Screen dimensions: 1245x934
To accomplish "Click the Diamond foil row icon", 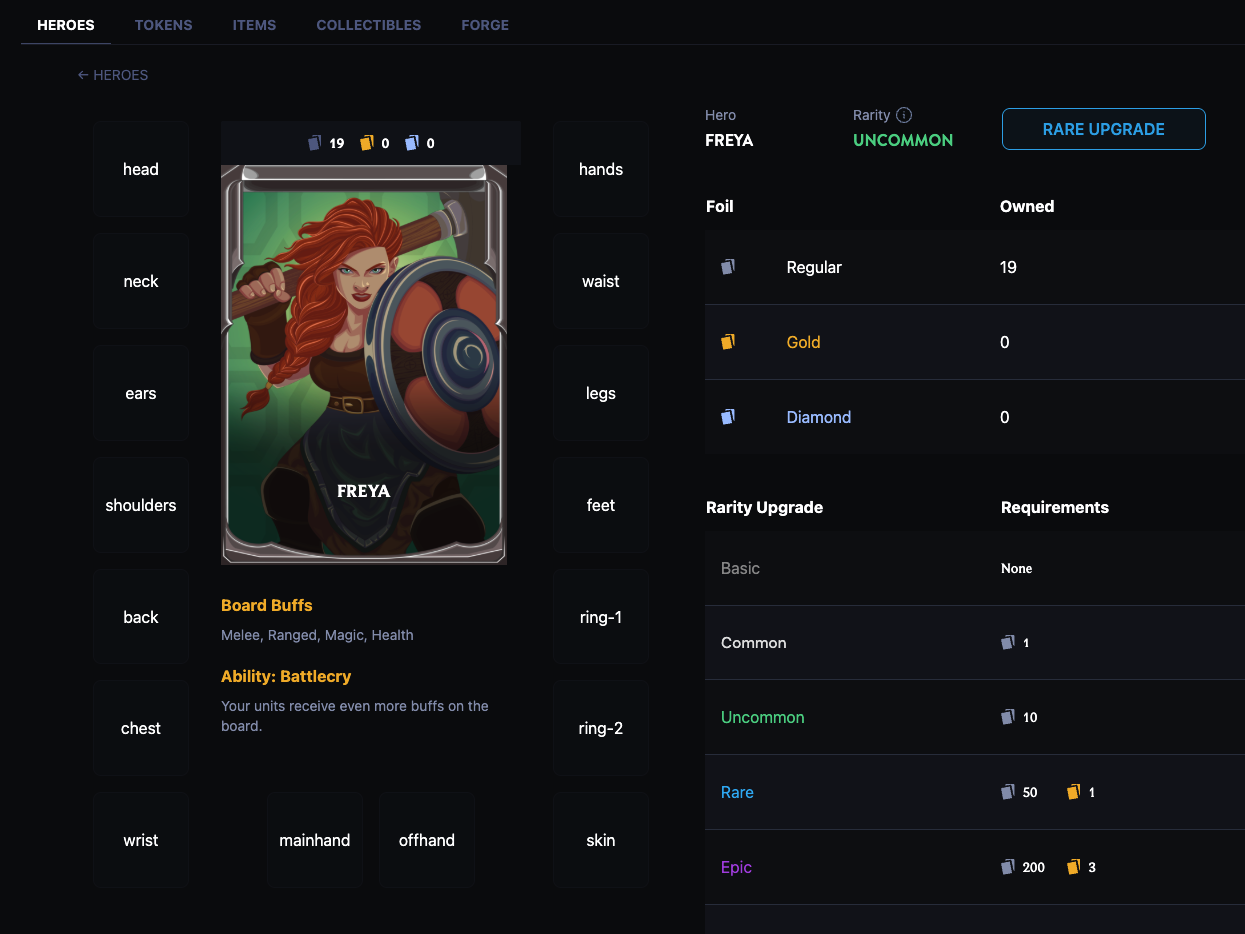I will pyautogui.click(x=728, y=417).
